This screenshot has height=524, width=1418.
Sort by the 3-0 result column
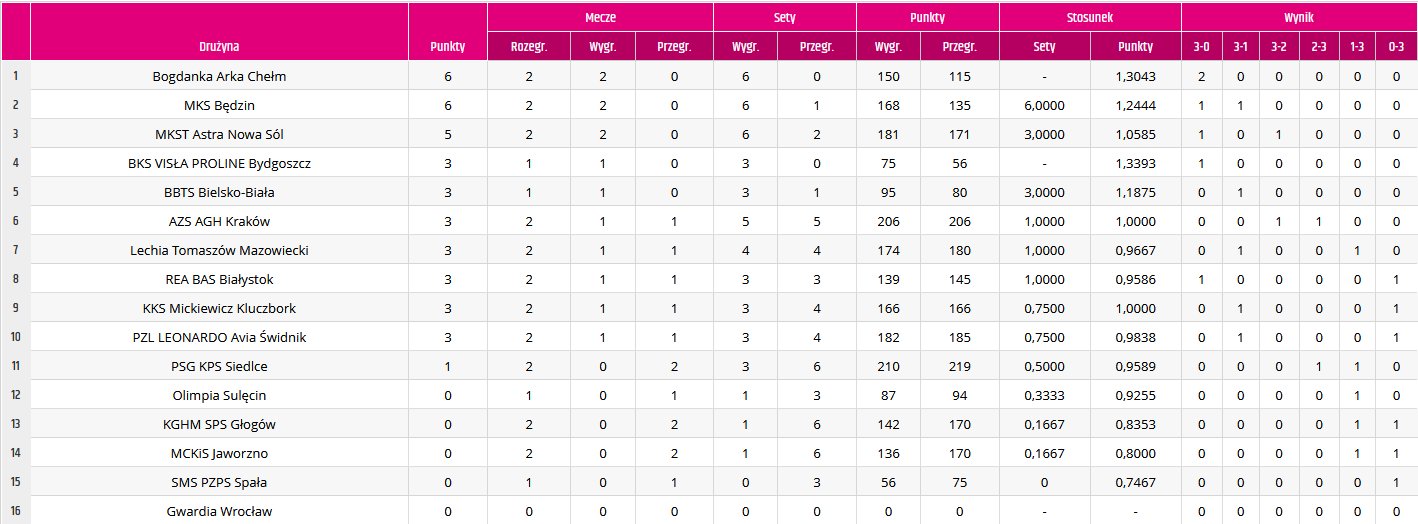click(1201, 46)
